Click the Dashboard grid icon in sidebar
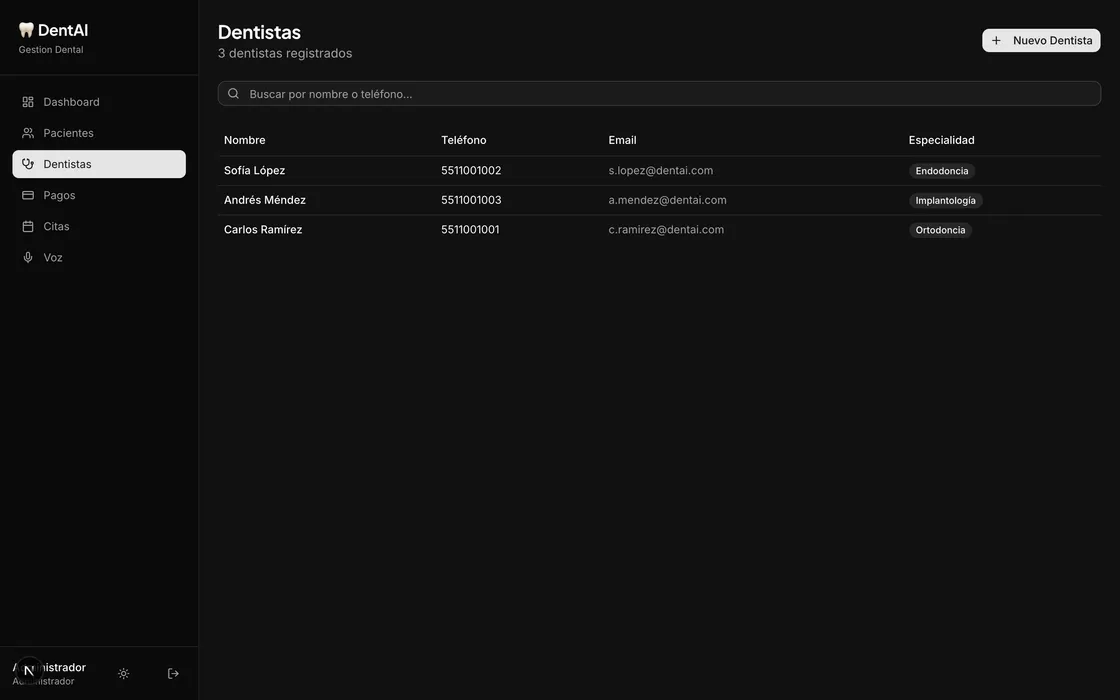 [28, 102]
